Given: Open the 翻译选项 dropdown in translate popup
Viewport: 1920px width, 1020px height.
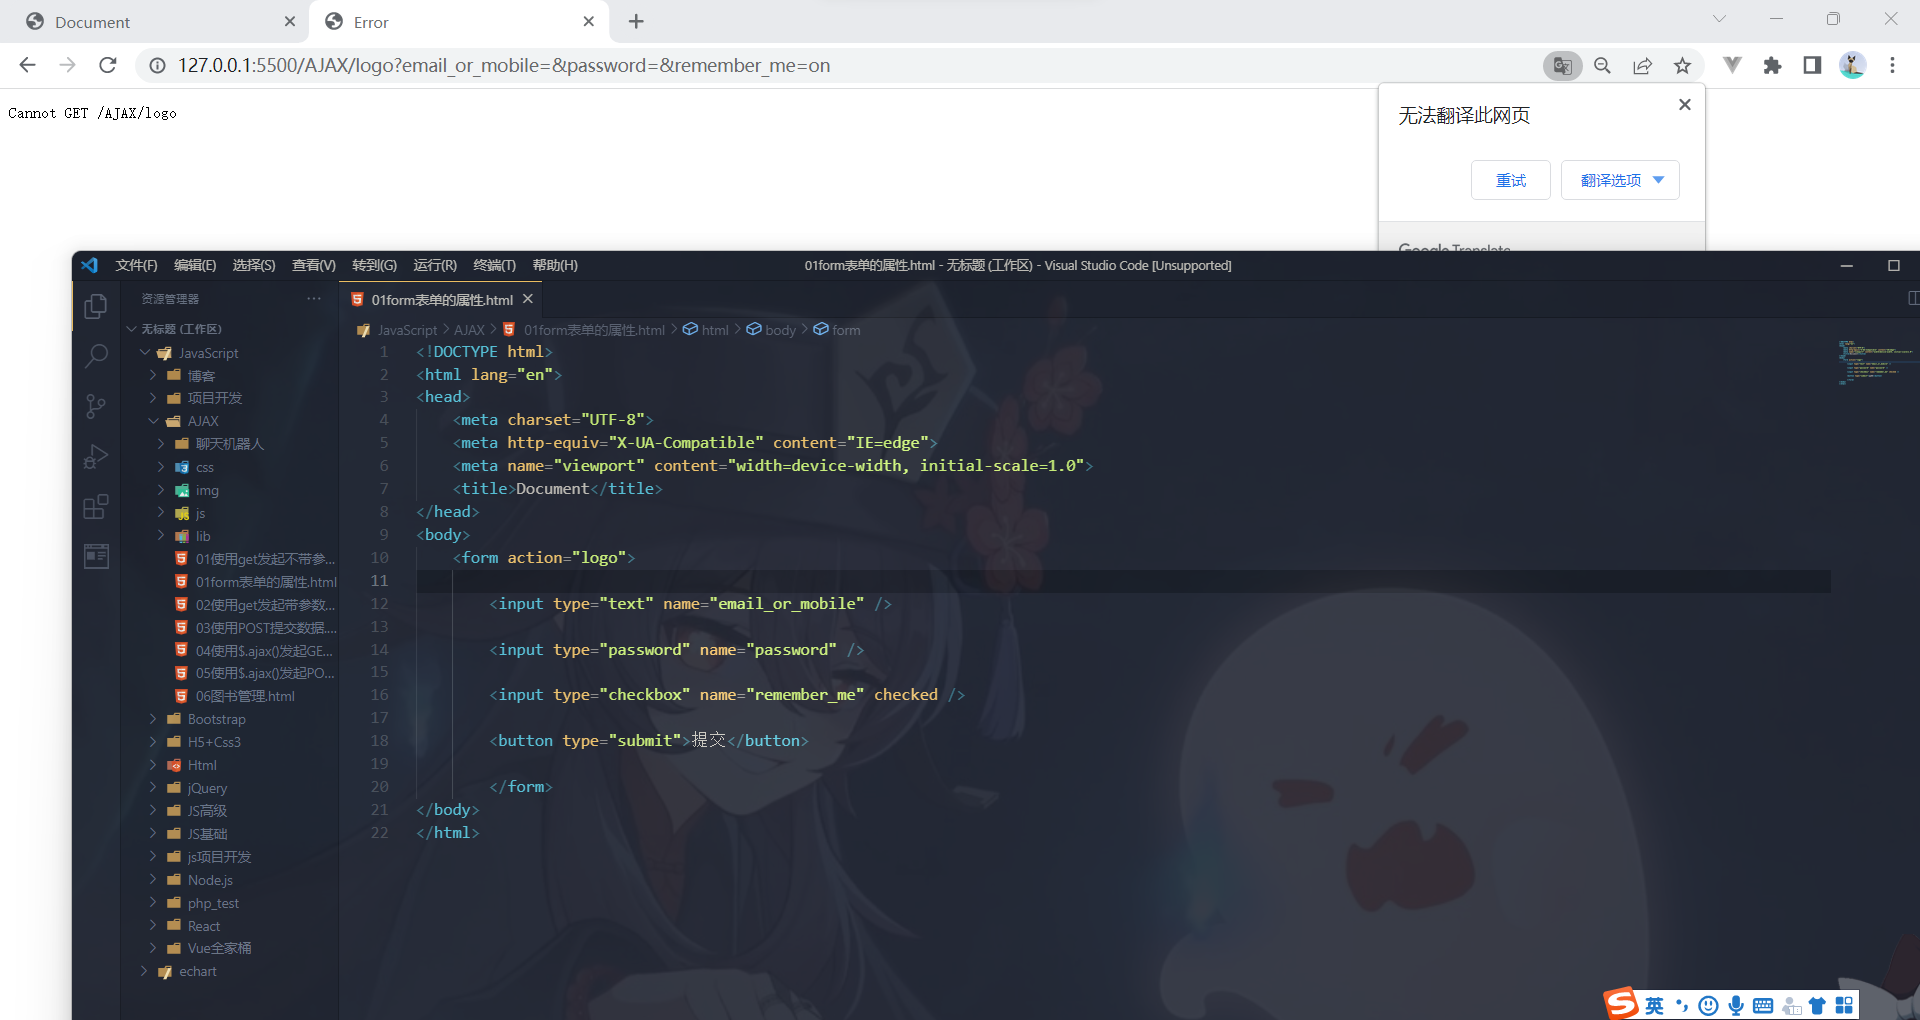Looking at the screenshot, I should 1619,180.
